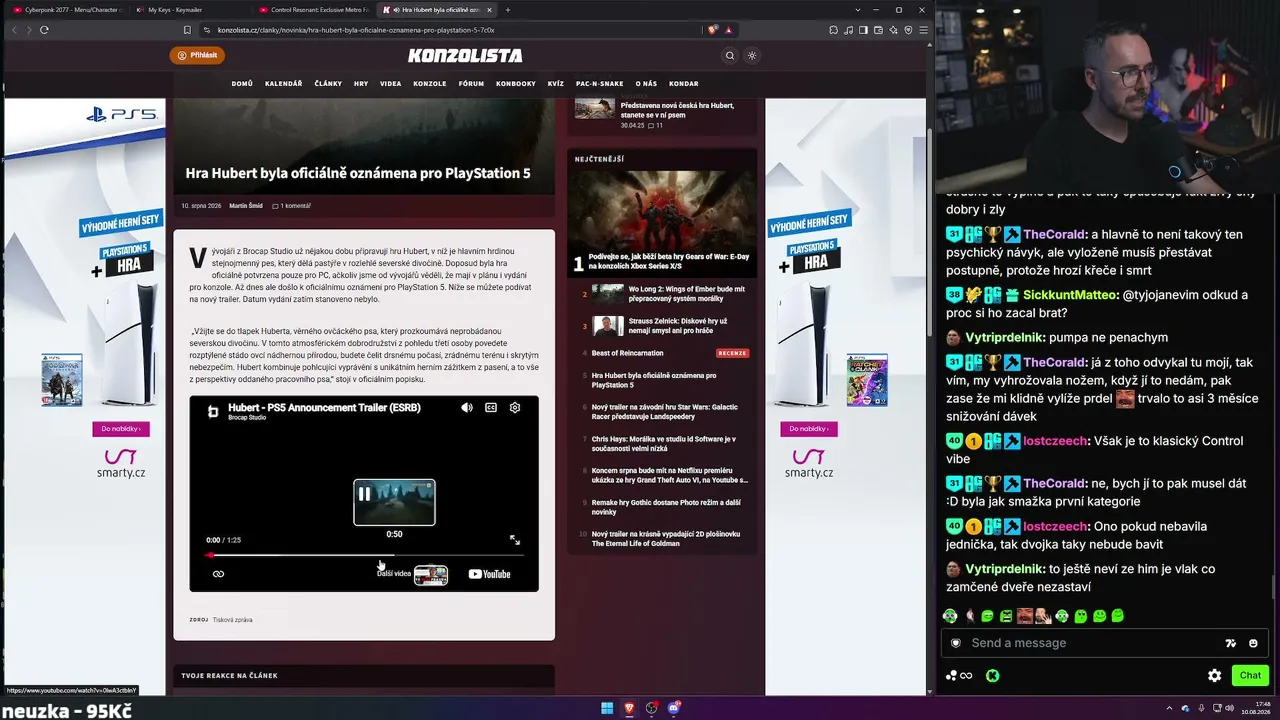The image size is (1280, 720).
Task: Open browser main menu
Action: [923, 30]
